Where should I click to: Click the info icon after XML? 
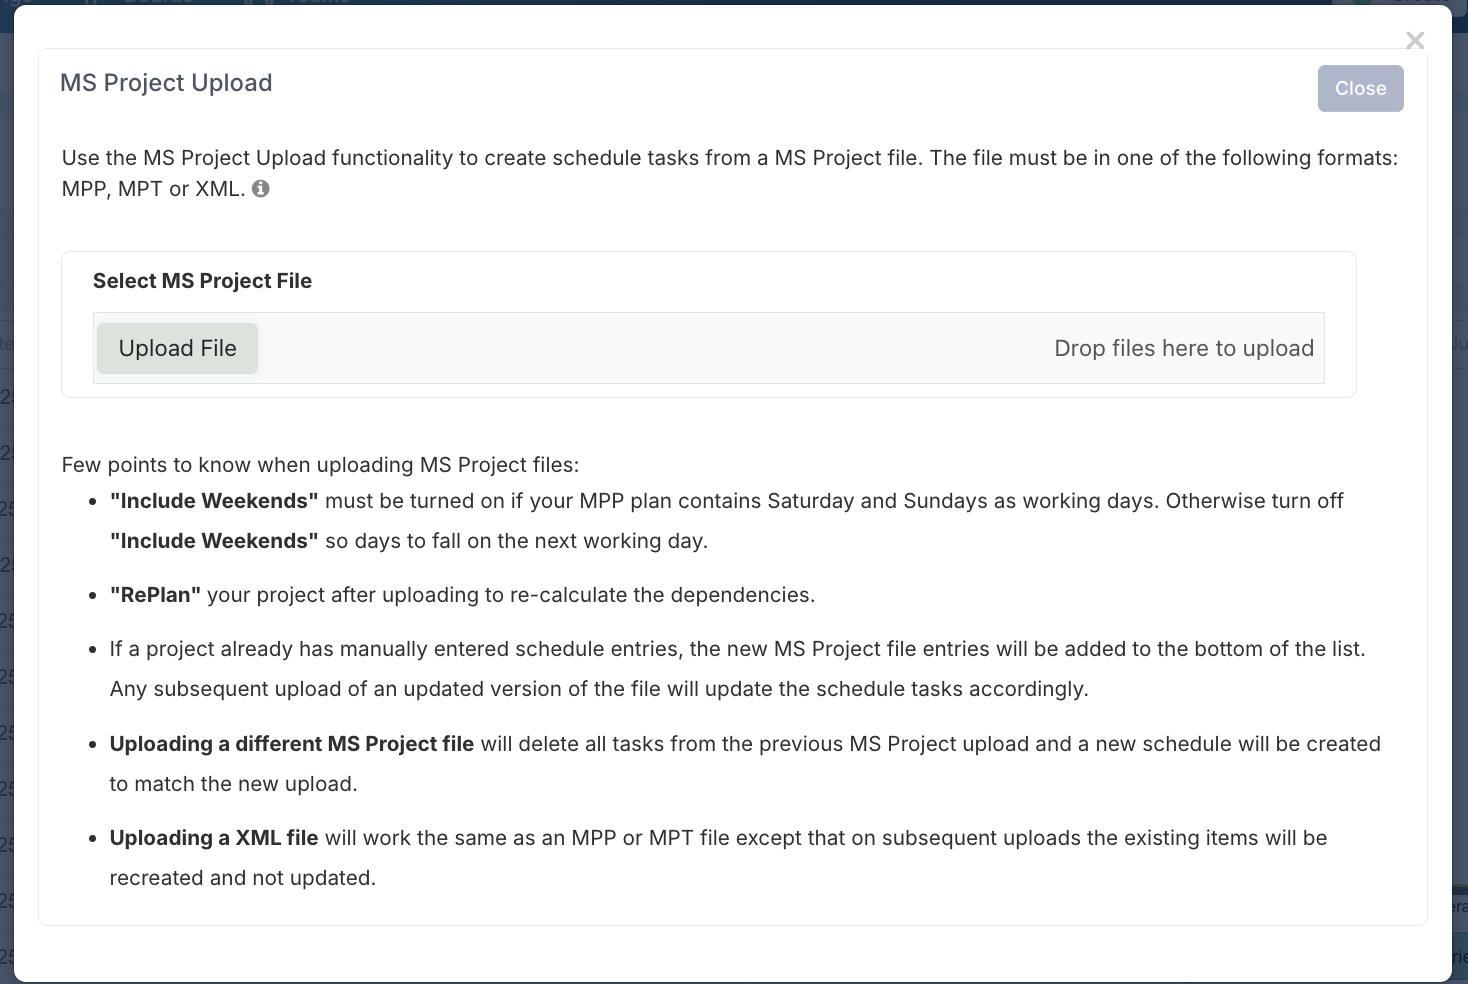point(261,188)
